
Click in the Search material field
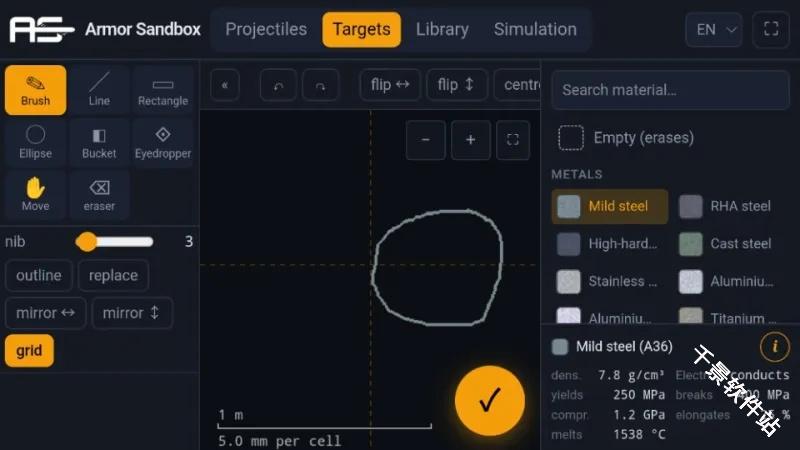tap(670, 90)
